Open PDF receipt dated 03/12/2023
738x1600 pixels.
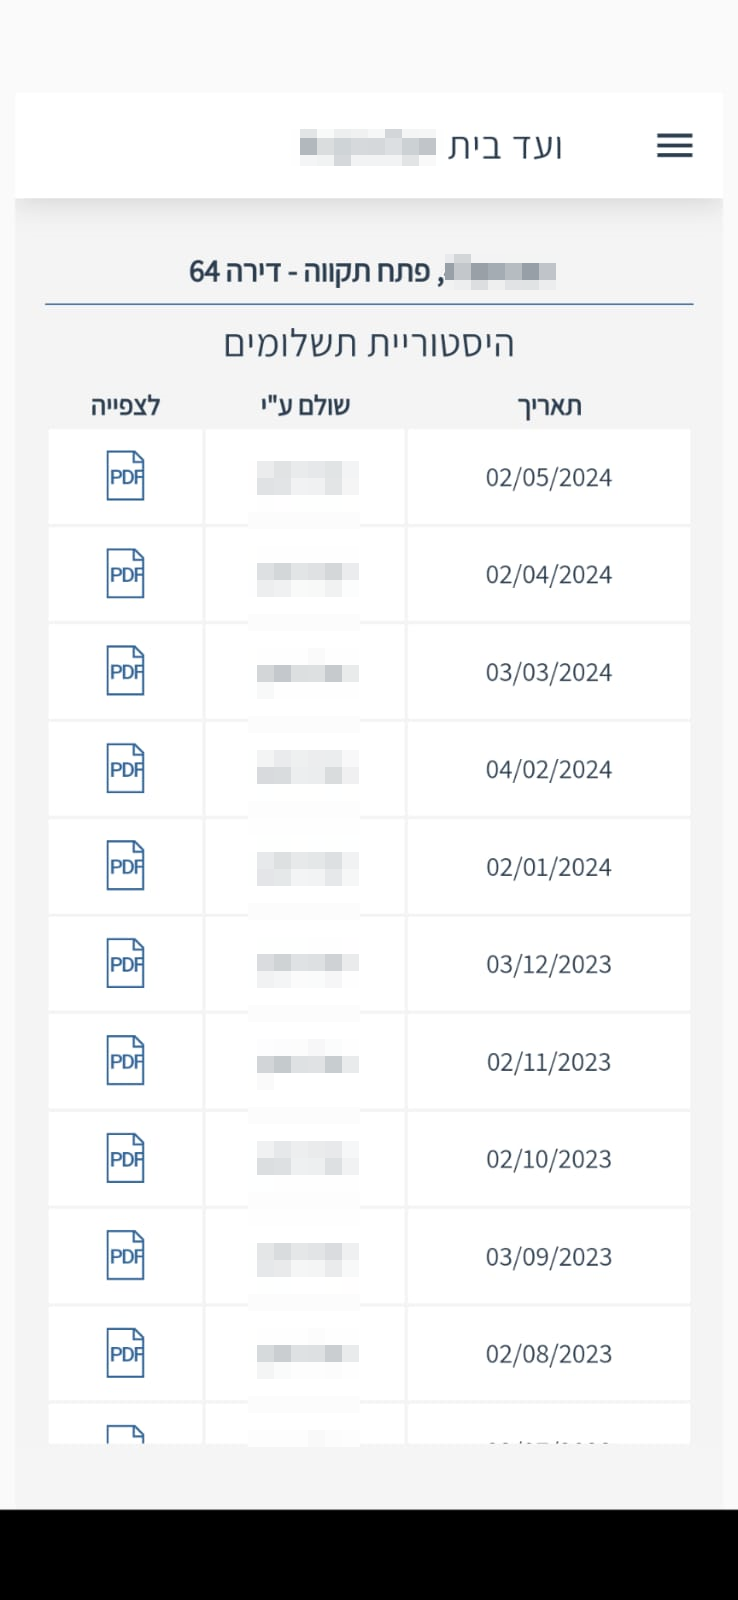pyautogui.click(x=126, y=964)
